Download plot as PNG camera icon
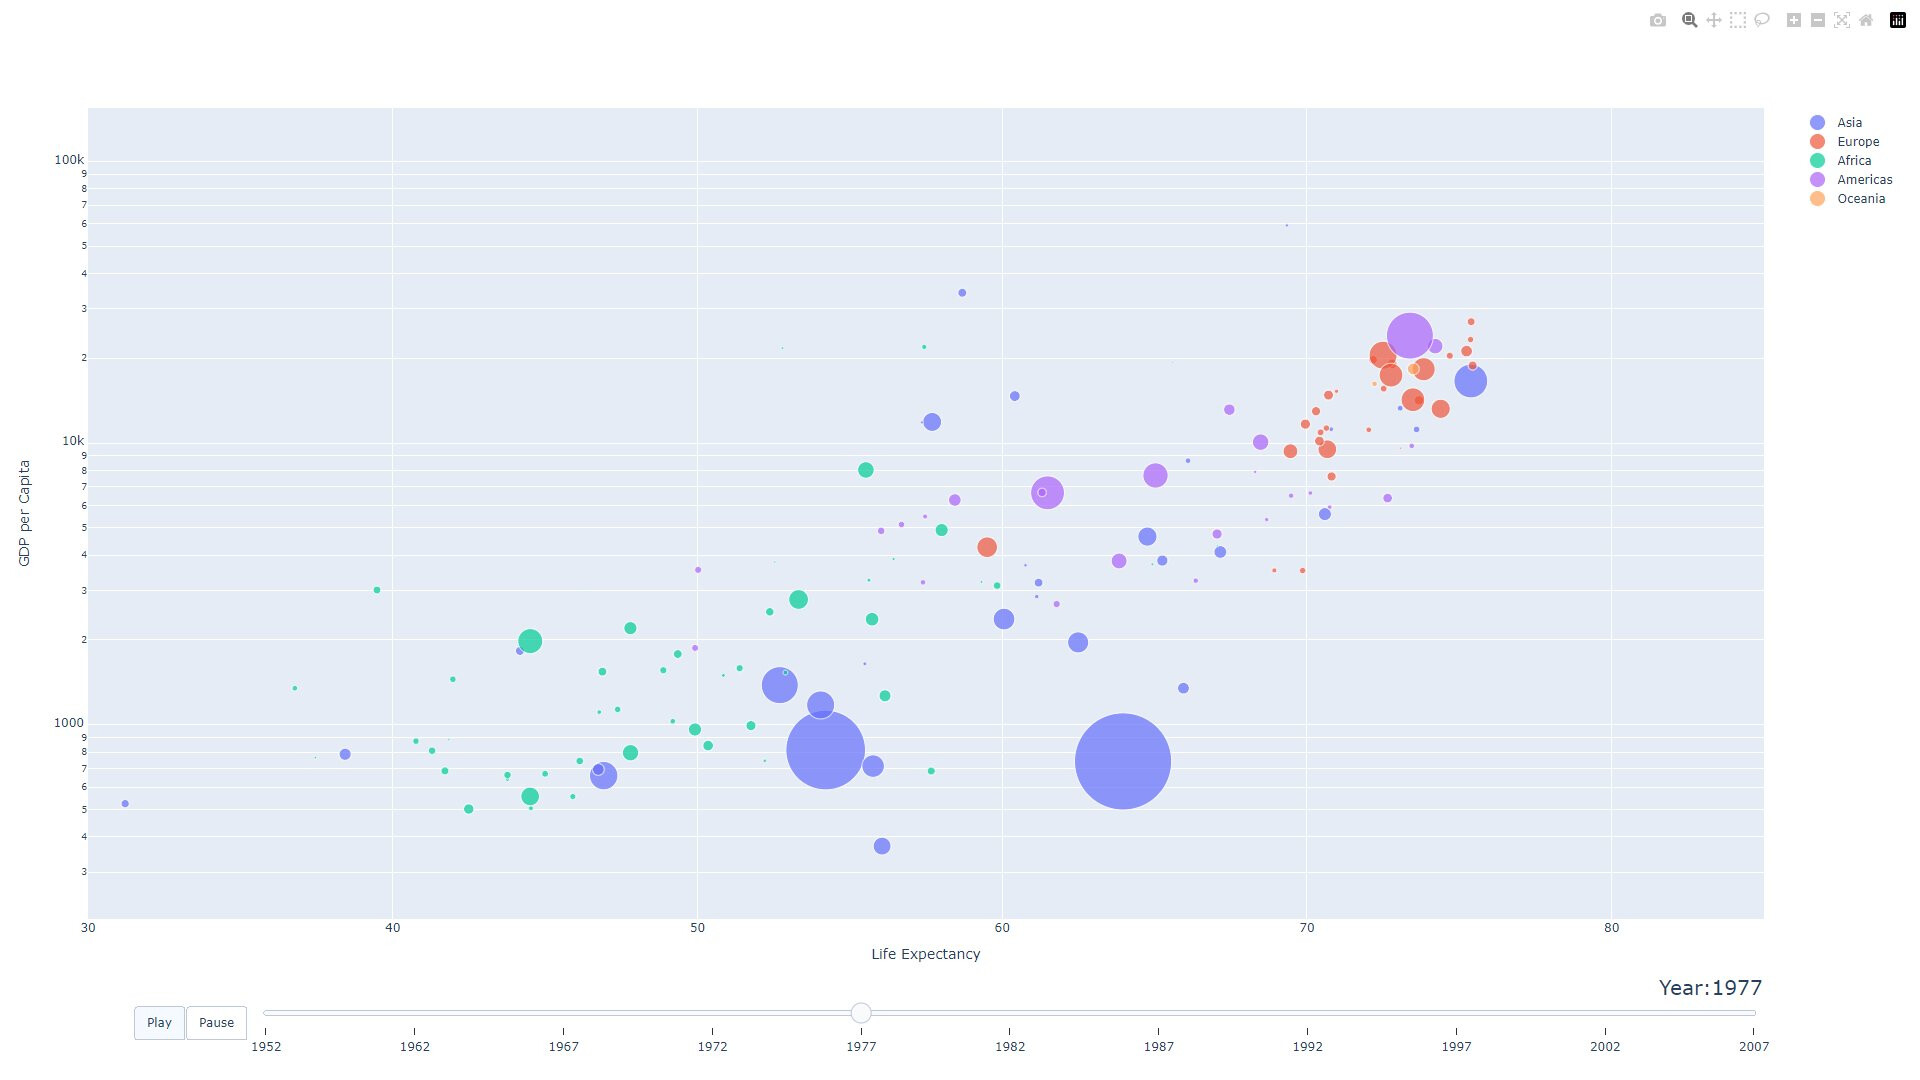 (x=1658, y=20)
